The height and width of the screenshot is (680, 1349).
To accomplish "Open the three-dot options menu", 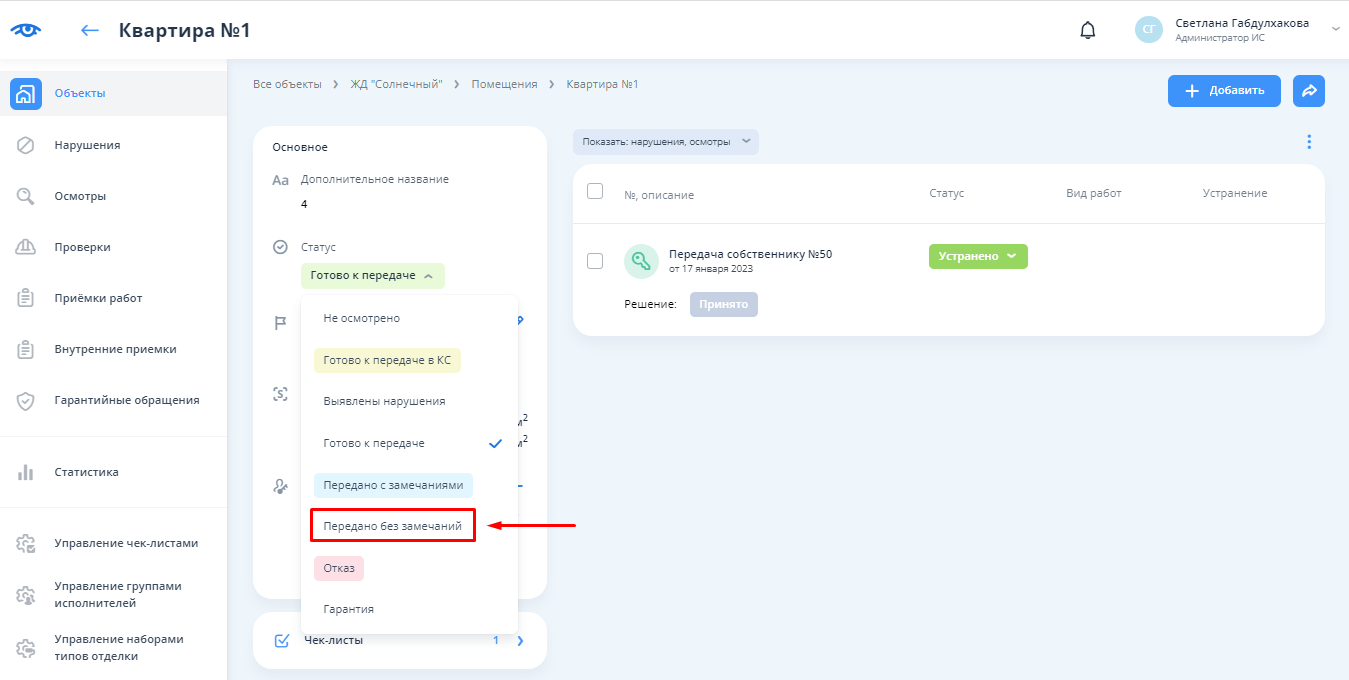I will point(1309,142).
